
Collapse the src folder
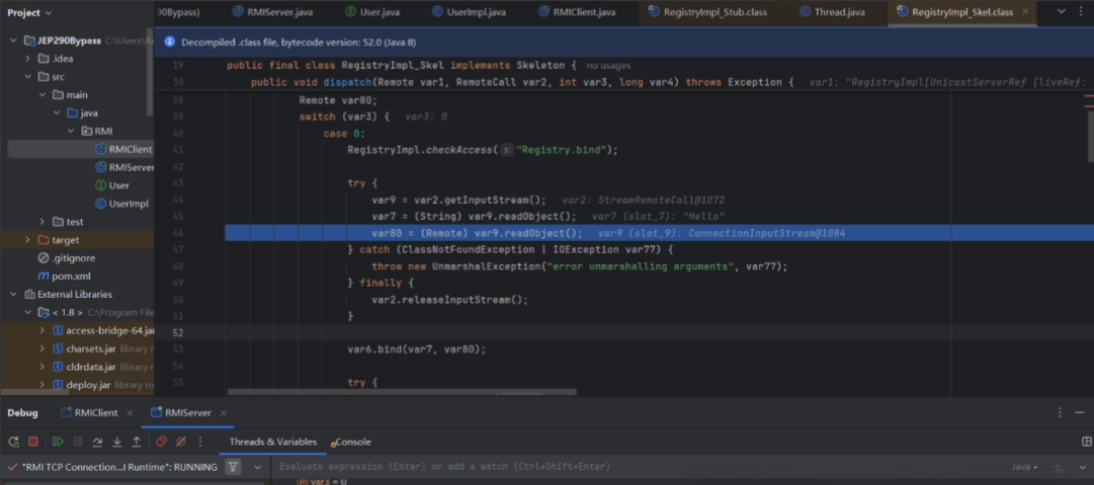click(x=27, y=77)
